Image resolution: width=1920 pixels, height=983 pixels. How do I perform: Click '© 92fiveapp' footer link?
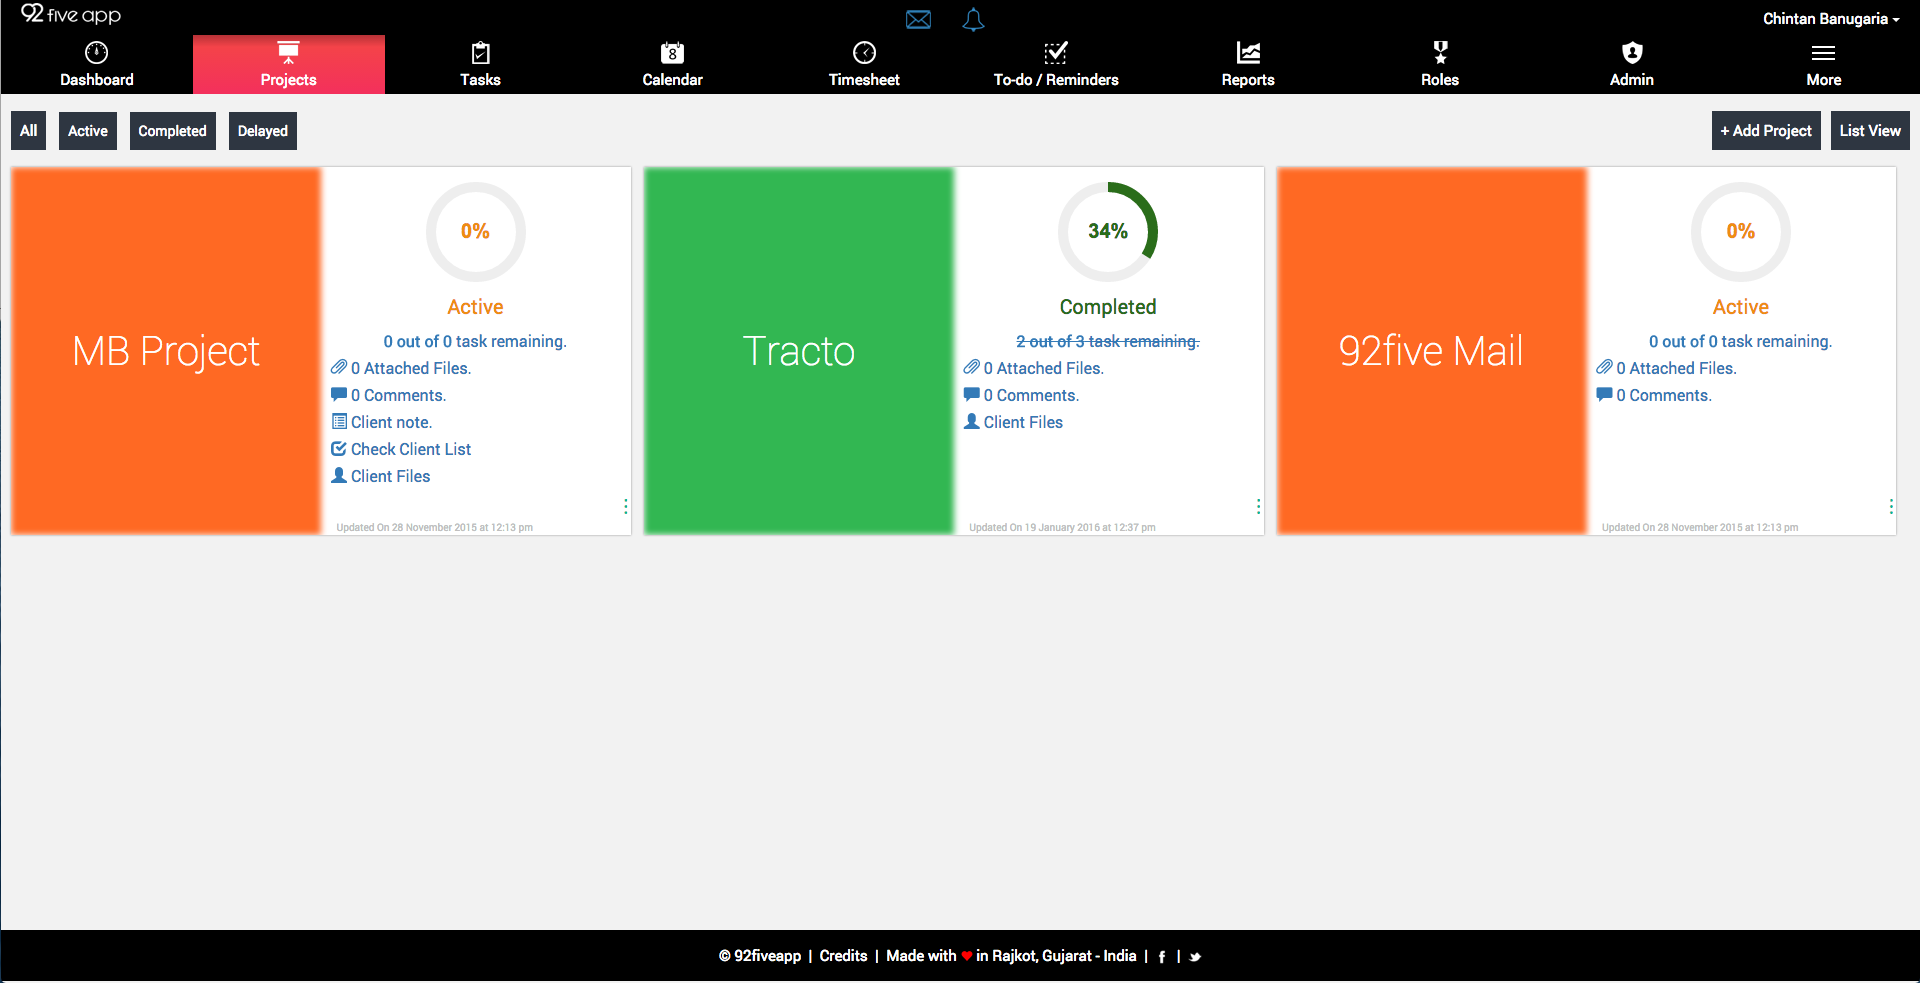click(760, 956)
